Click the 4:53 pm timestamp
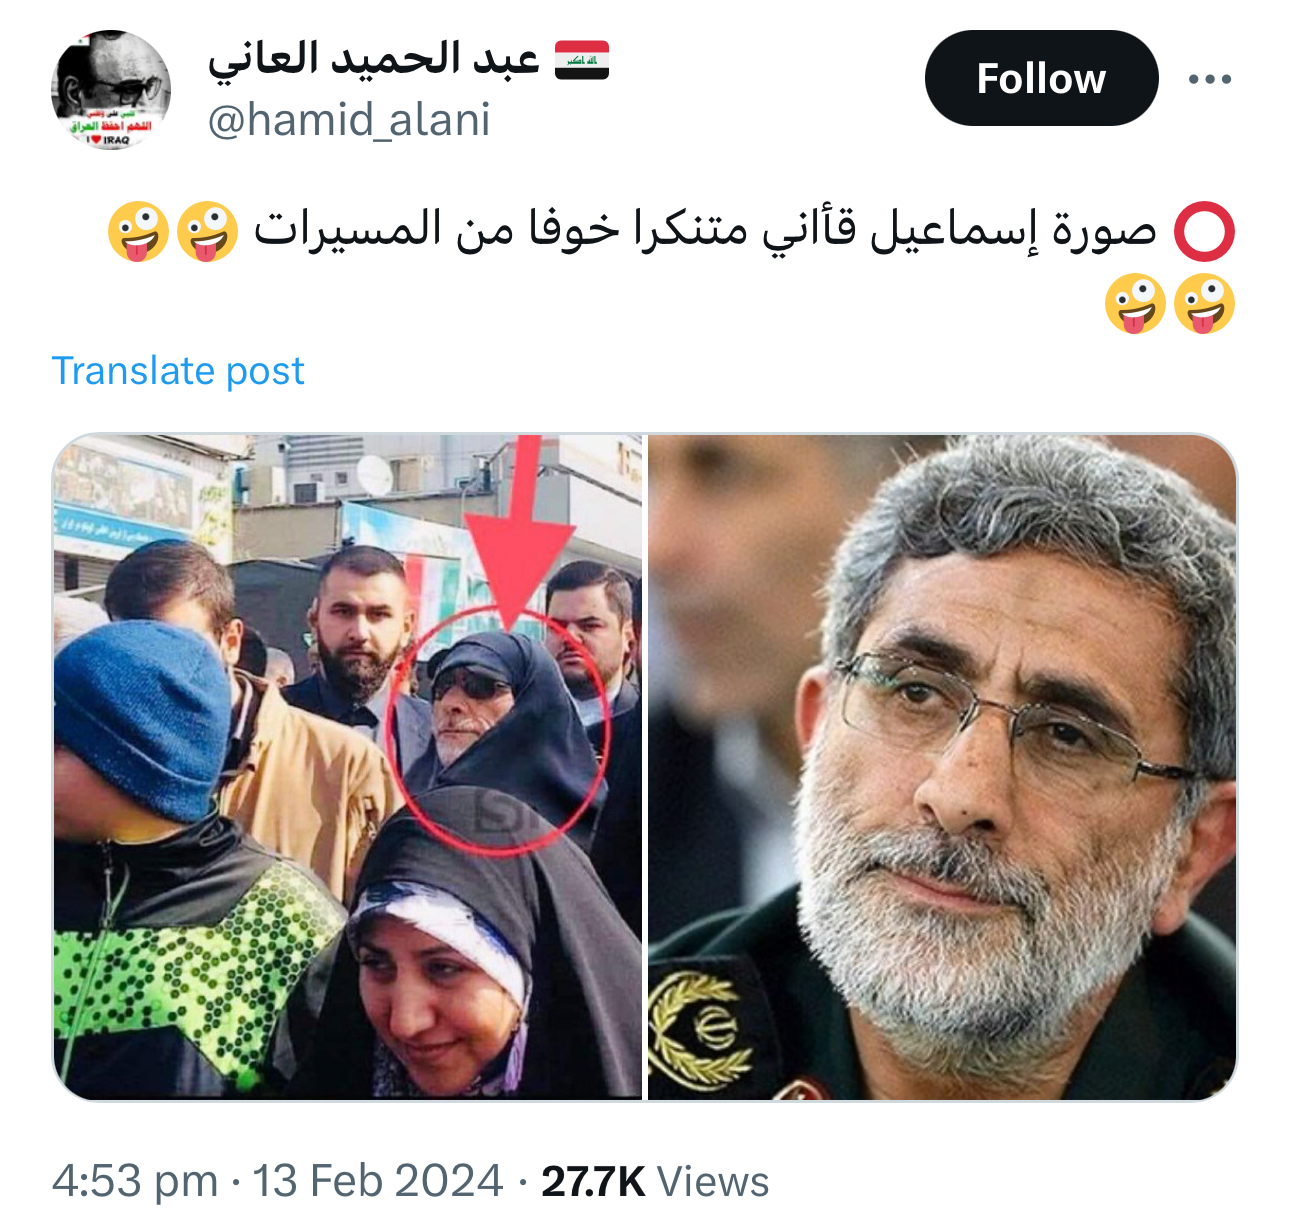The height and width of the screenshot is (1215, 1290). click(135, 1181)
